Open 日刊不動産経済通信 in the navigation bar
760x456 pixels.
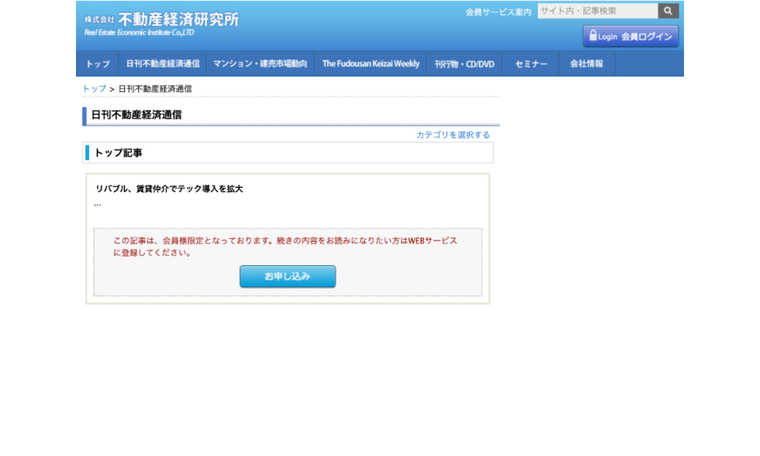click(x=163, y=64)
